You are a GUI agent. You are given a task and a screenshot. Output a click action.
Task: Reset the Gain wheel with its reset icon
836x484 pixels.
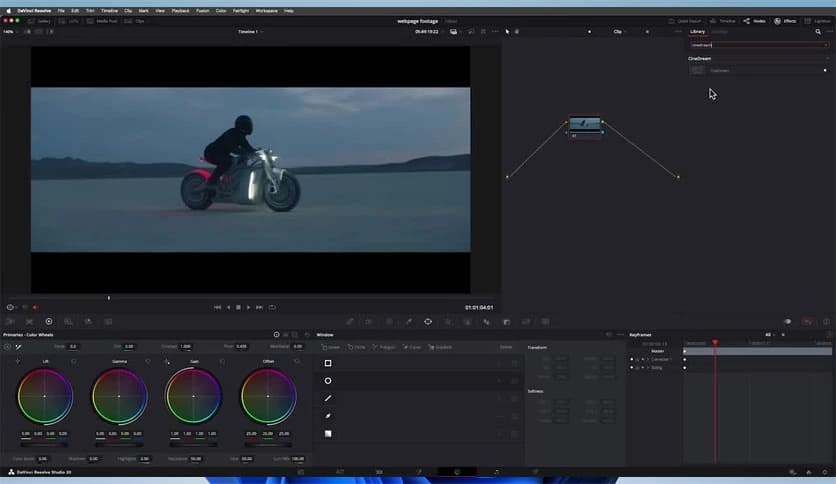[x=222, y=362]
